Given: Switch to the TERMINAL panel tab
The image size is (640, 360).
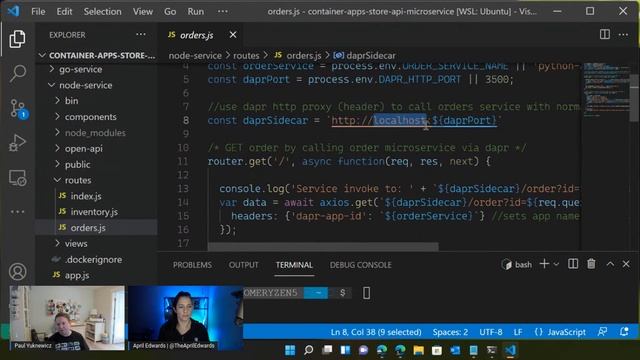Looking at the screenshot, I should tap(294, 265).
